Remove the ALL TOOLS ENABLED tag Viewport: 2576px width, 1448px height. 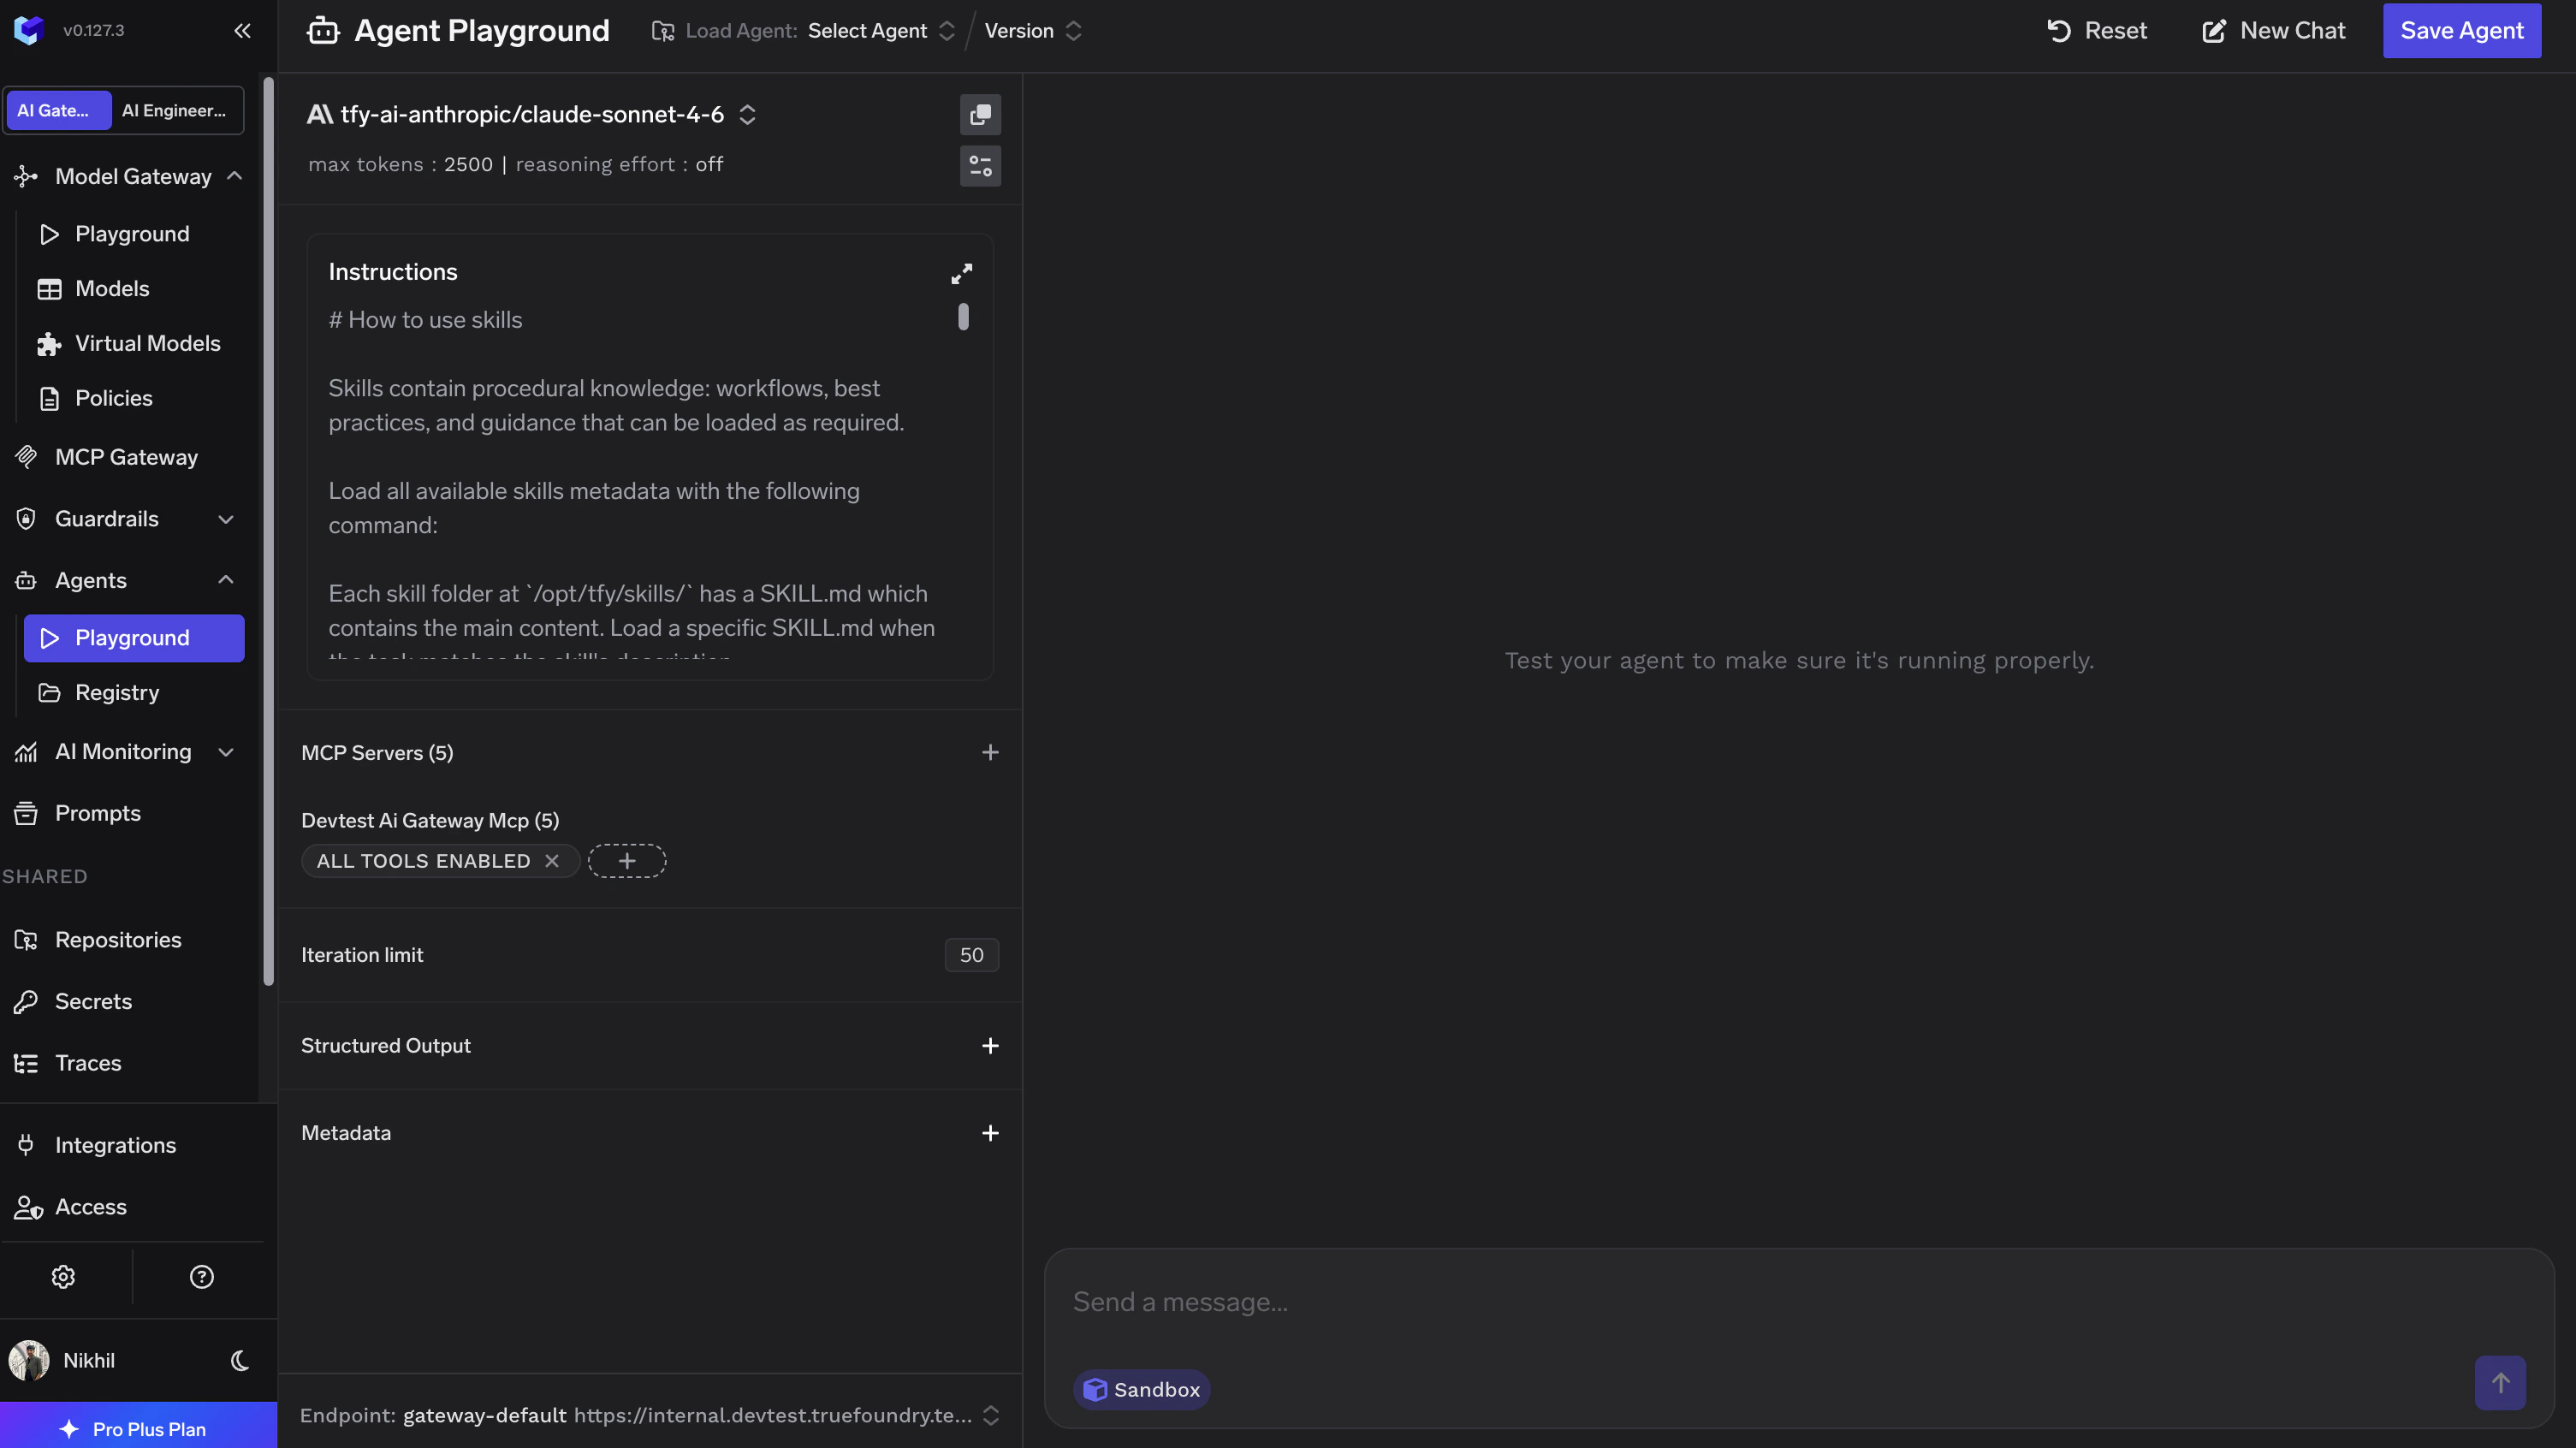pyautogui.click(x=554, y=860)
